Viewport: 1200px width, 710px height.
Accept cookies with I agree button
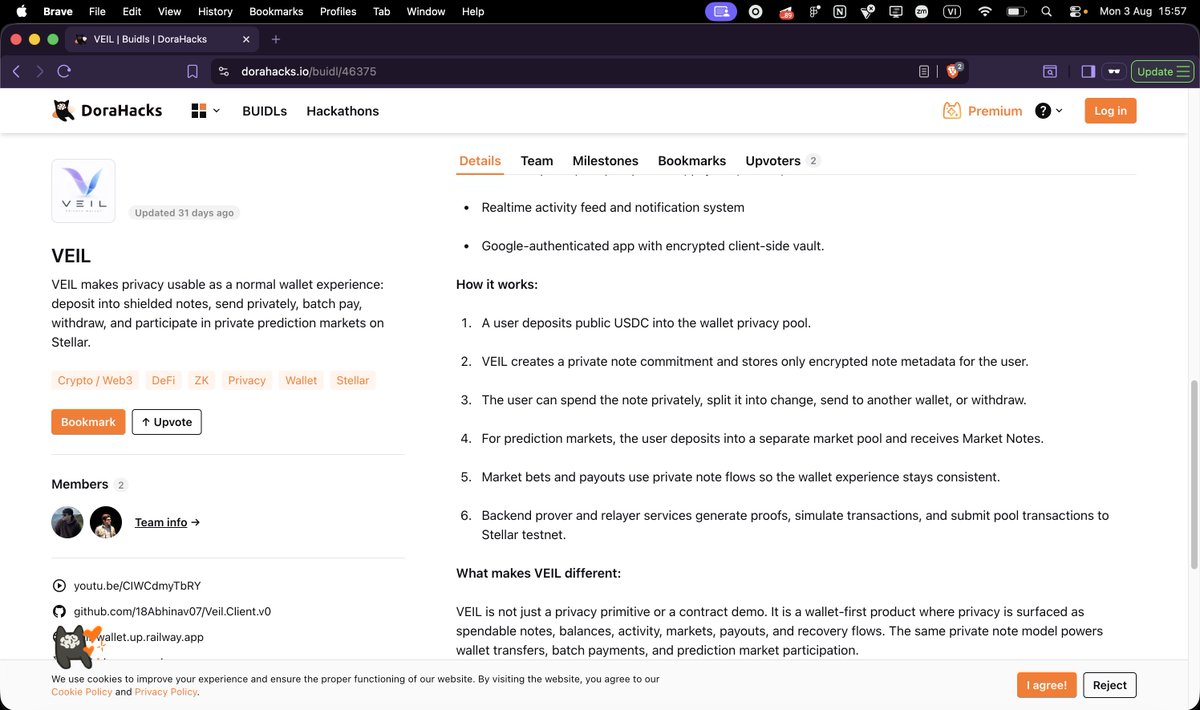(1047, 685)
